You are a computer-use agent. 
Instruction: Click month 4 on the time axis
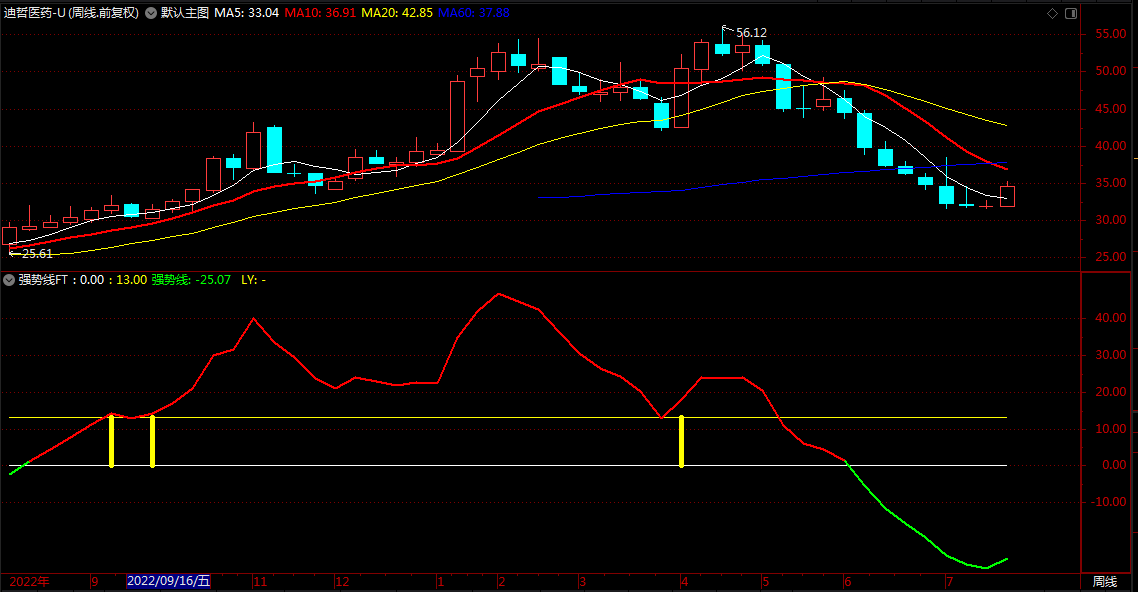[x=684, y=582]
